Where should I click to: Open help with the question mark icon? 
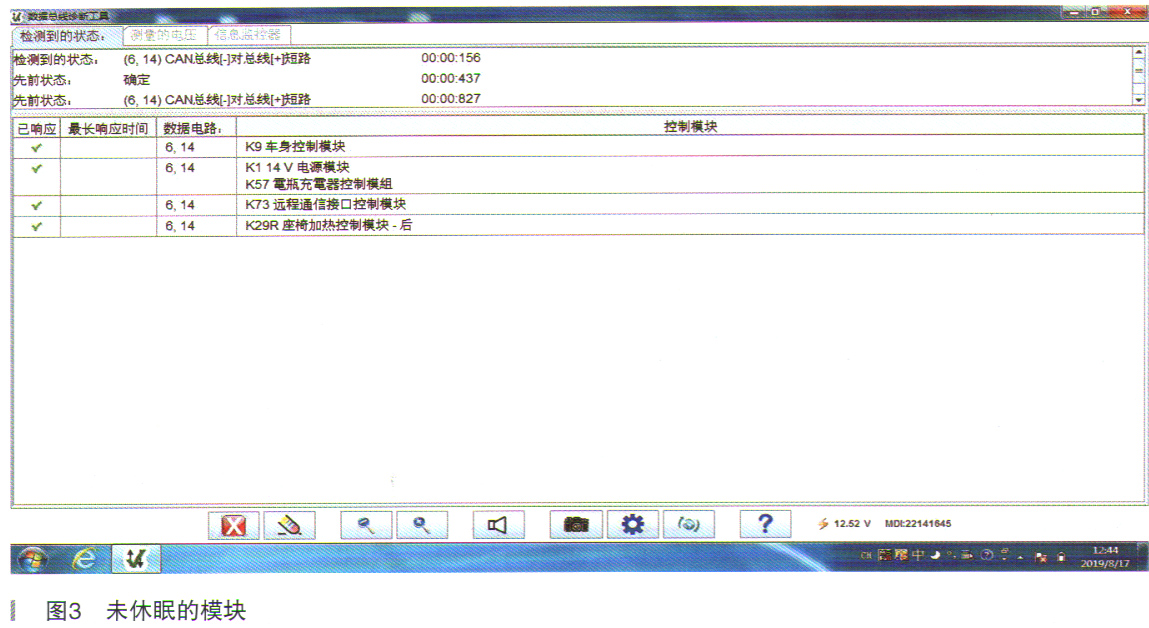pos(765,525)
